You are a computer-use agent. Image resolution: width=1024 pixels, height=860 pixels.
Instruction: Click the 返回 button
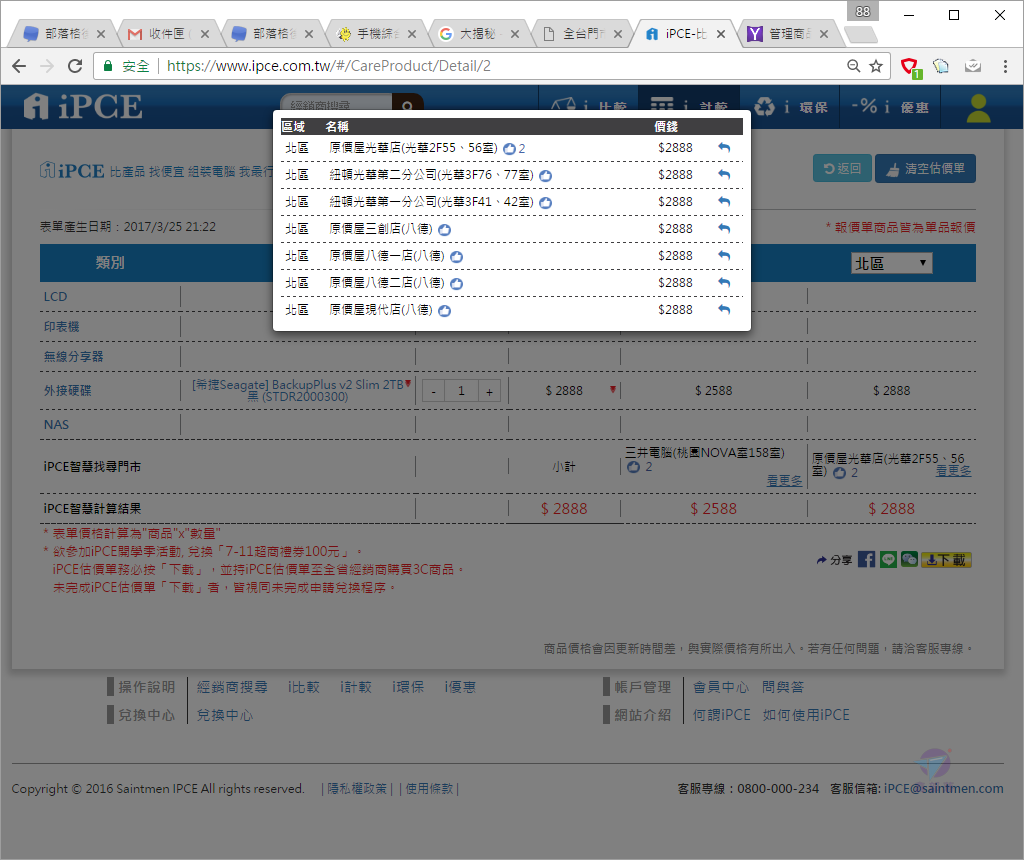[x=842, y=168]
